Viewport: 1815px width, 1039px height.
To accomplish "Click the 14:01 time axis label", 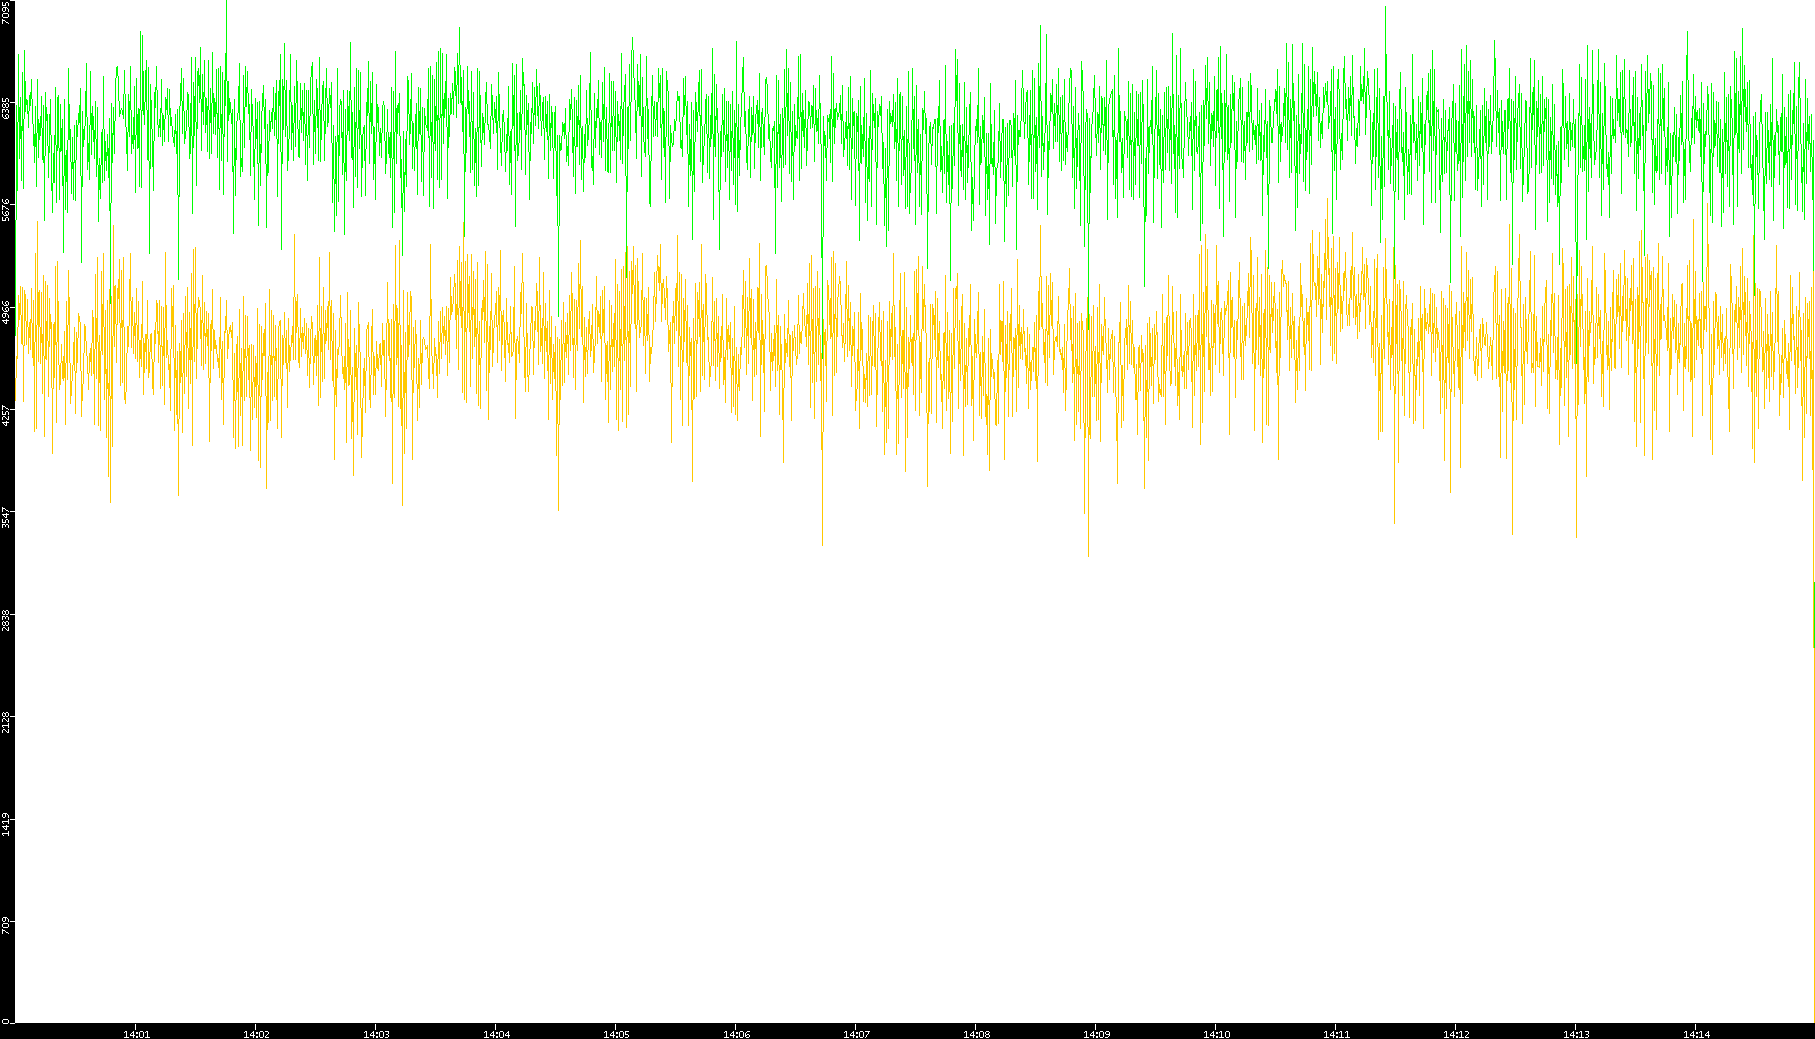I will click(x=136, y=1033).
